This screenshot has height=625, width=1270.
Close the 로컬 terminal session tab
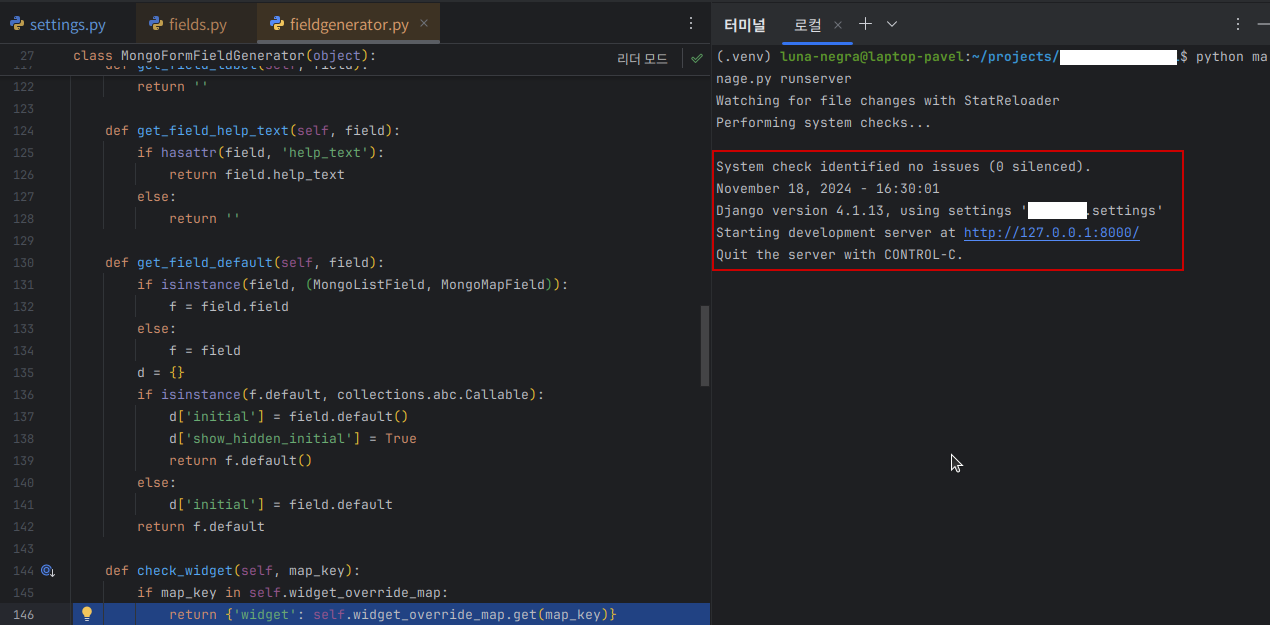pos(838,24)
